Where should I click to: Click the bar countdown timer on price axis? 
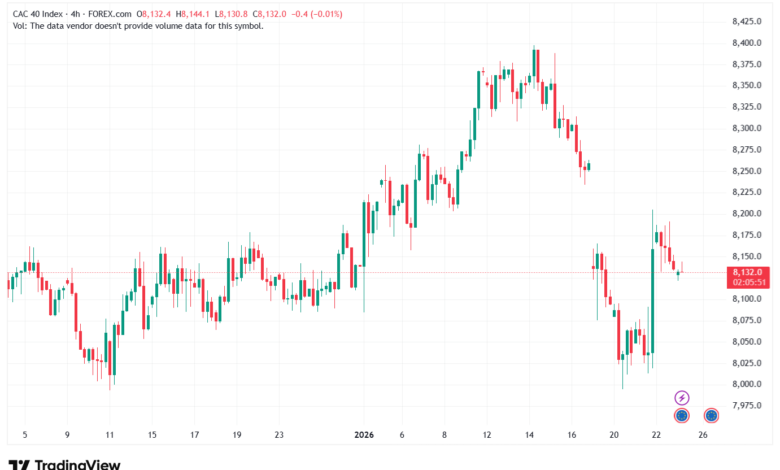coord(747,282)
